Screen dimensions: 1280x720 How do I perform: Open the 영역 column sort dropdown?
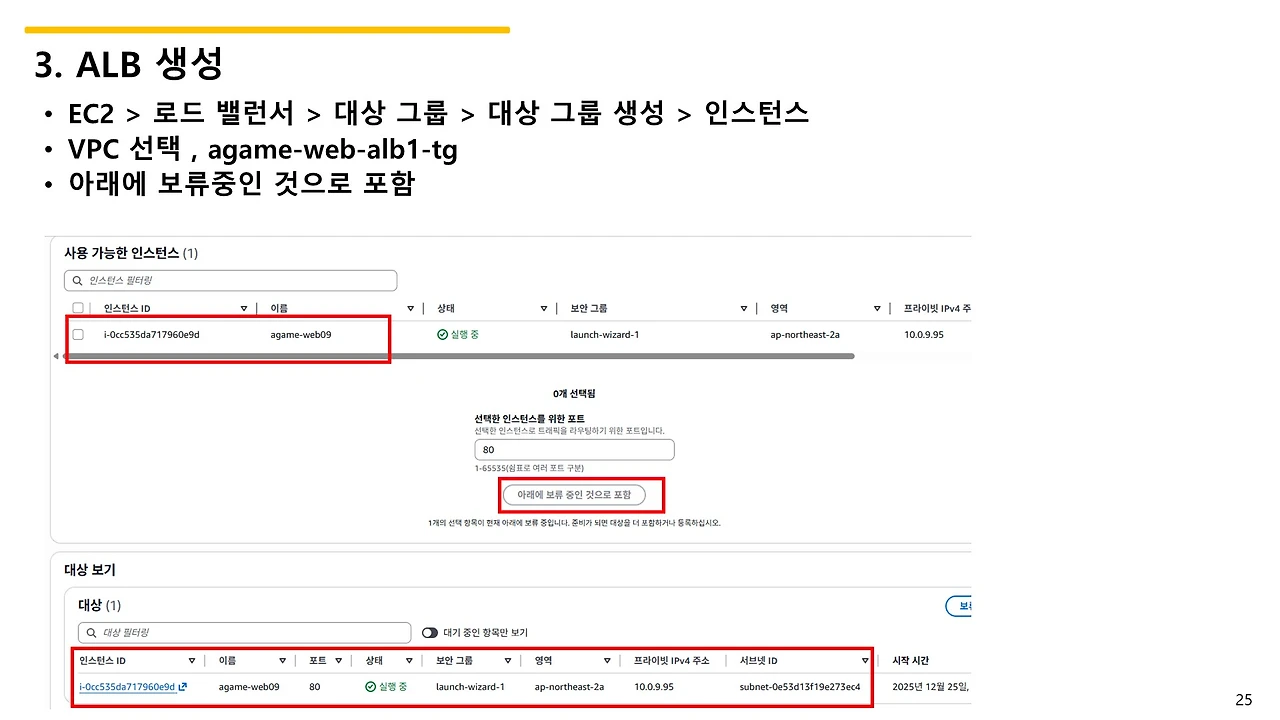click(877, 307)
